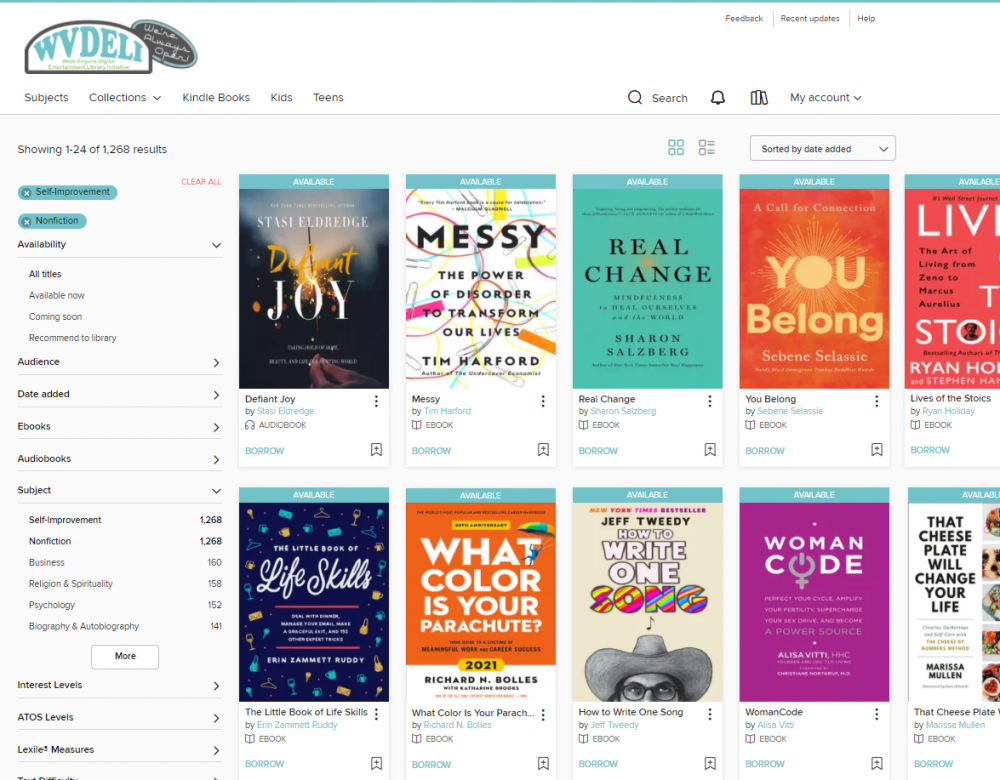Open the WomanCode book cover

(x=814, y=602)
